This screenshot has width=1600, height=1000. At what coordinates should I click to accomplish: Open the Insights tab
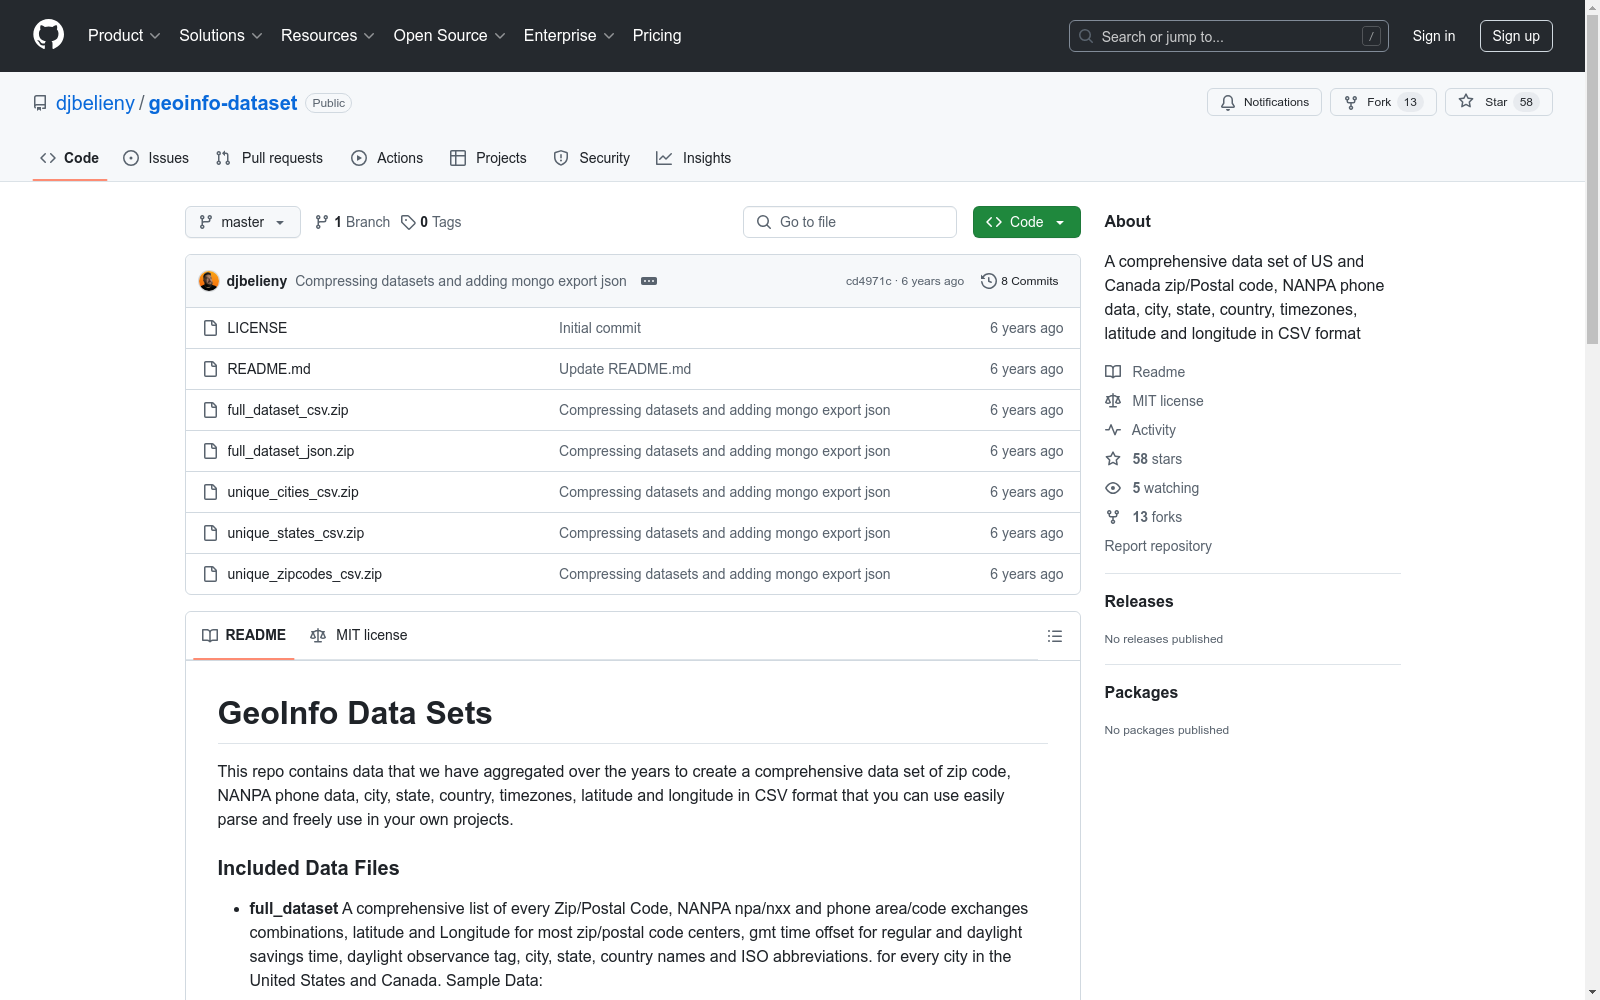pyautogui.click(x=693, y=158)
